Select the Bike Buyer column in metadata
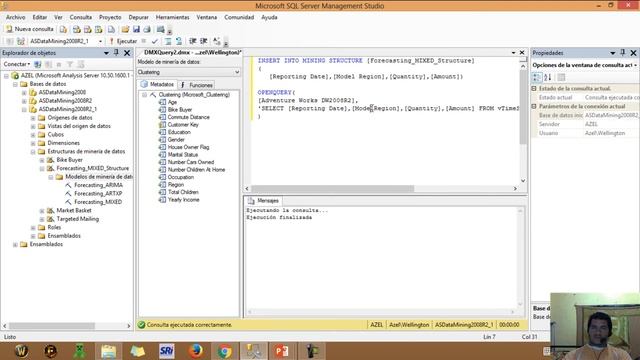Viewport: 640px width, 360px height. pos(180,109)
